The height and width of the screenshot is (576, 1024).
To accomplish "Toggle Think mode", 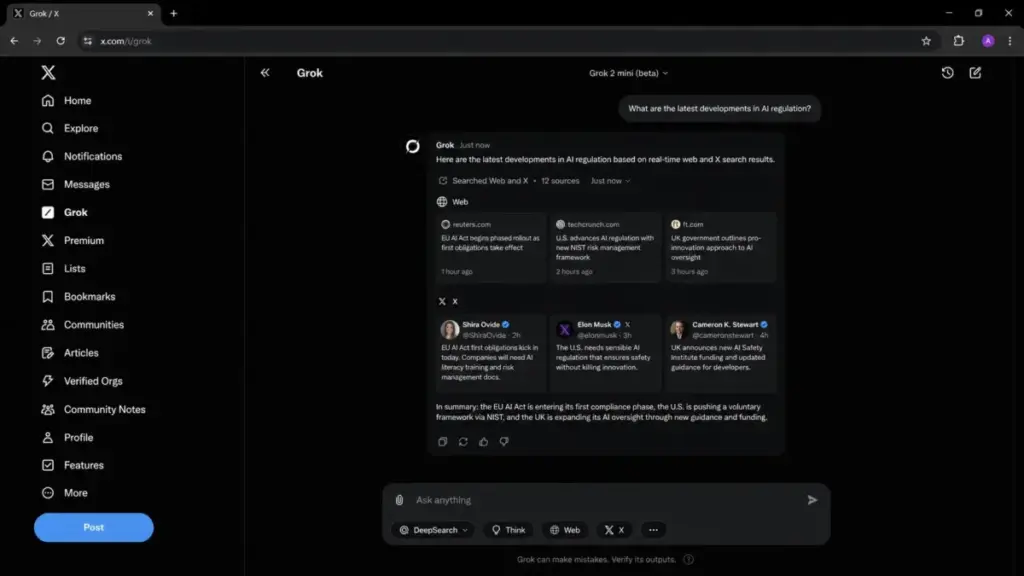I will 508,530.
